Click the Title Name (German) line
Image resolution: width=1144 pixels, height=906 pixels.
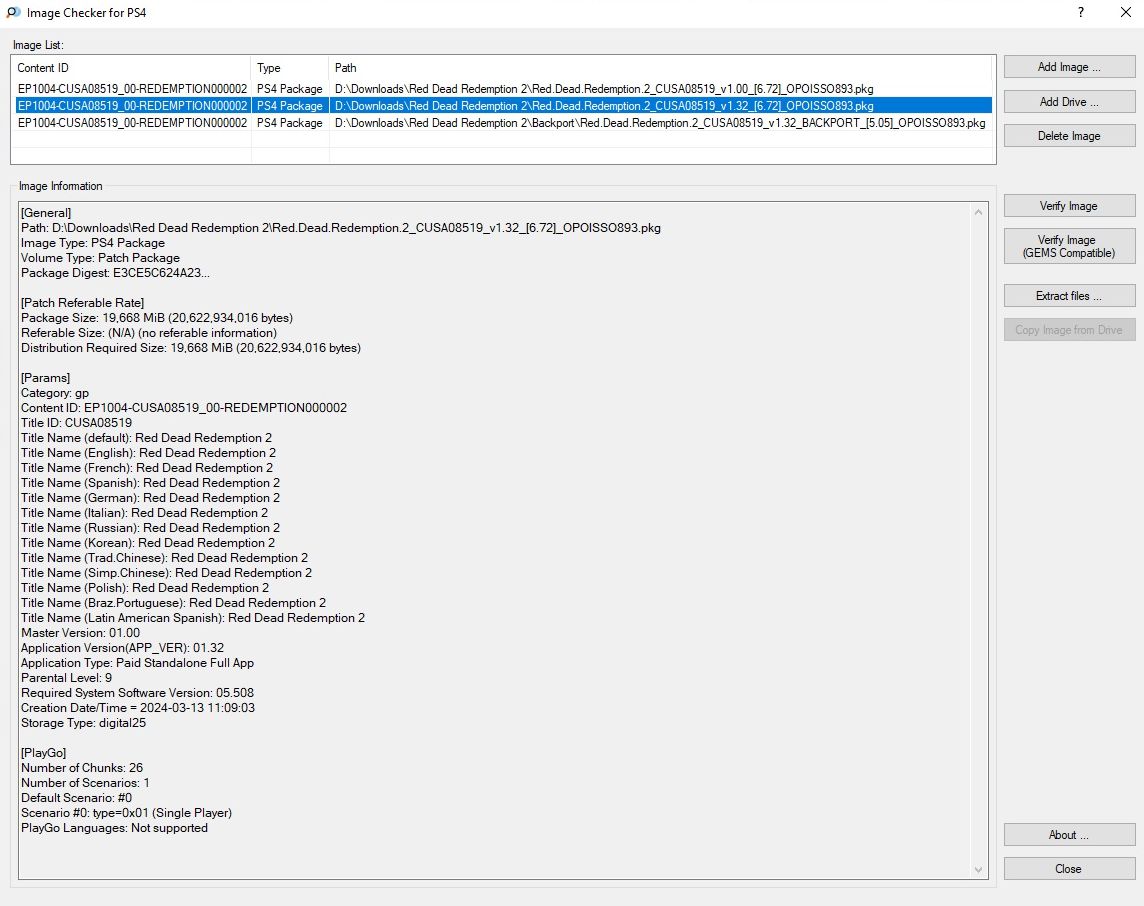(x=150, y=498)
